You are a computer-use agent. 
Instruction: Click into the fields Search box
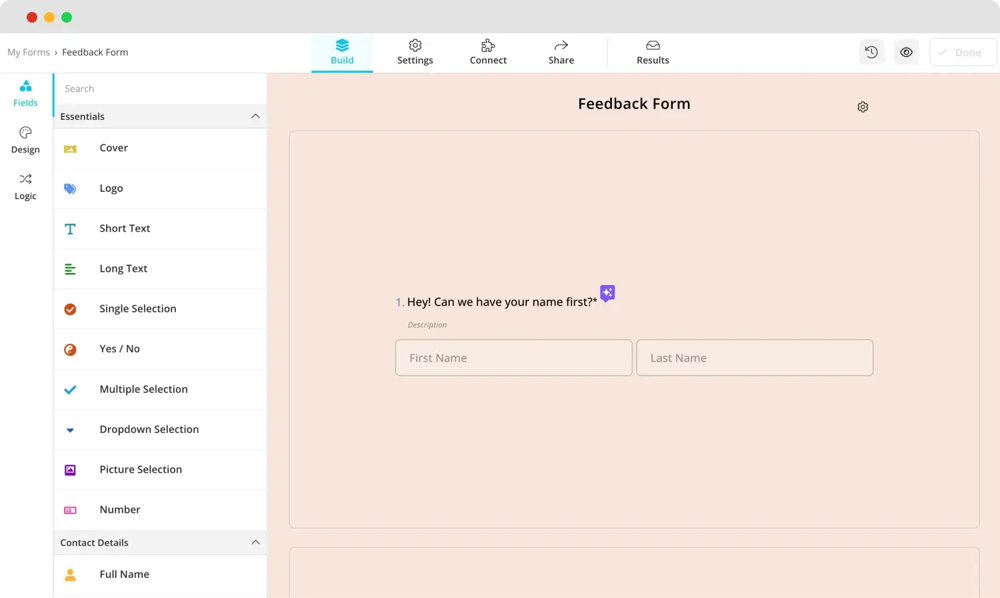(160, 89)
